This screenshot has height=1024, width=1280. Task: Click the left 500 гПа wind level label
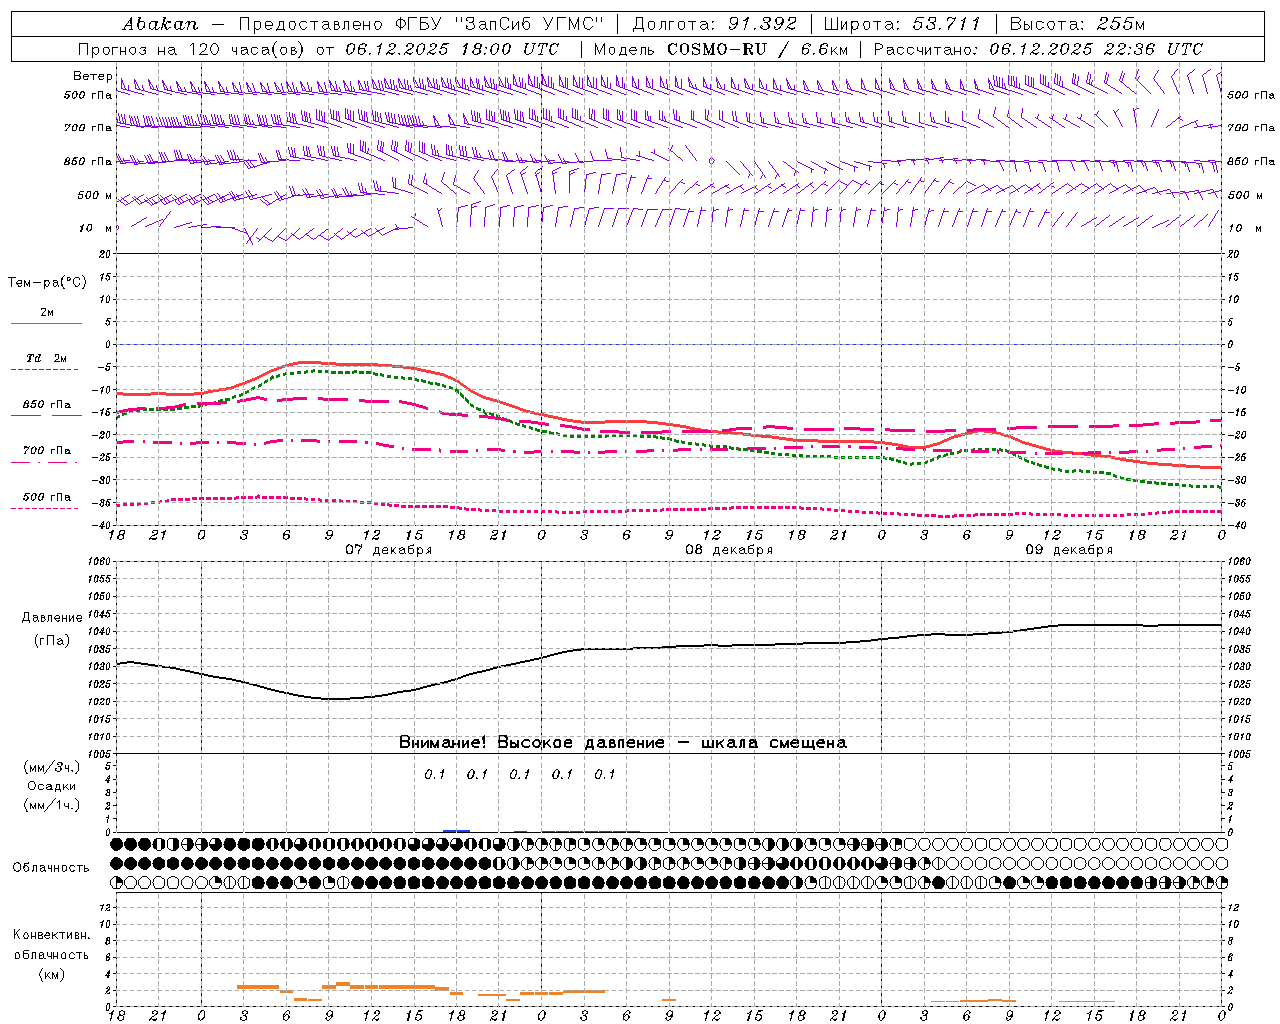tap(88, 95)
